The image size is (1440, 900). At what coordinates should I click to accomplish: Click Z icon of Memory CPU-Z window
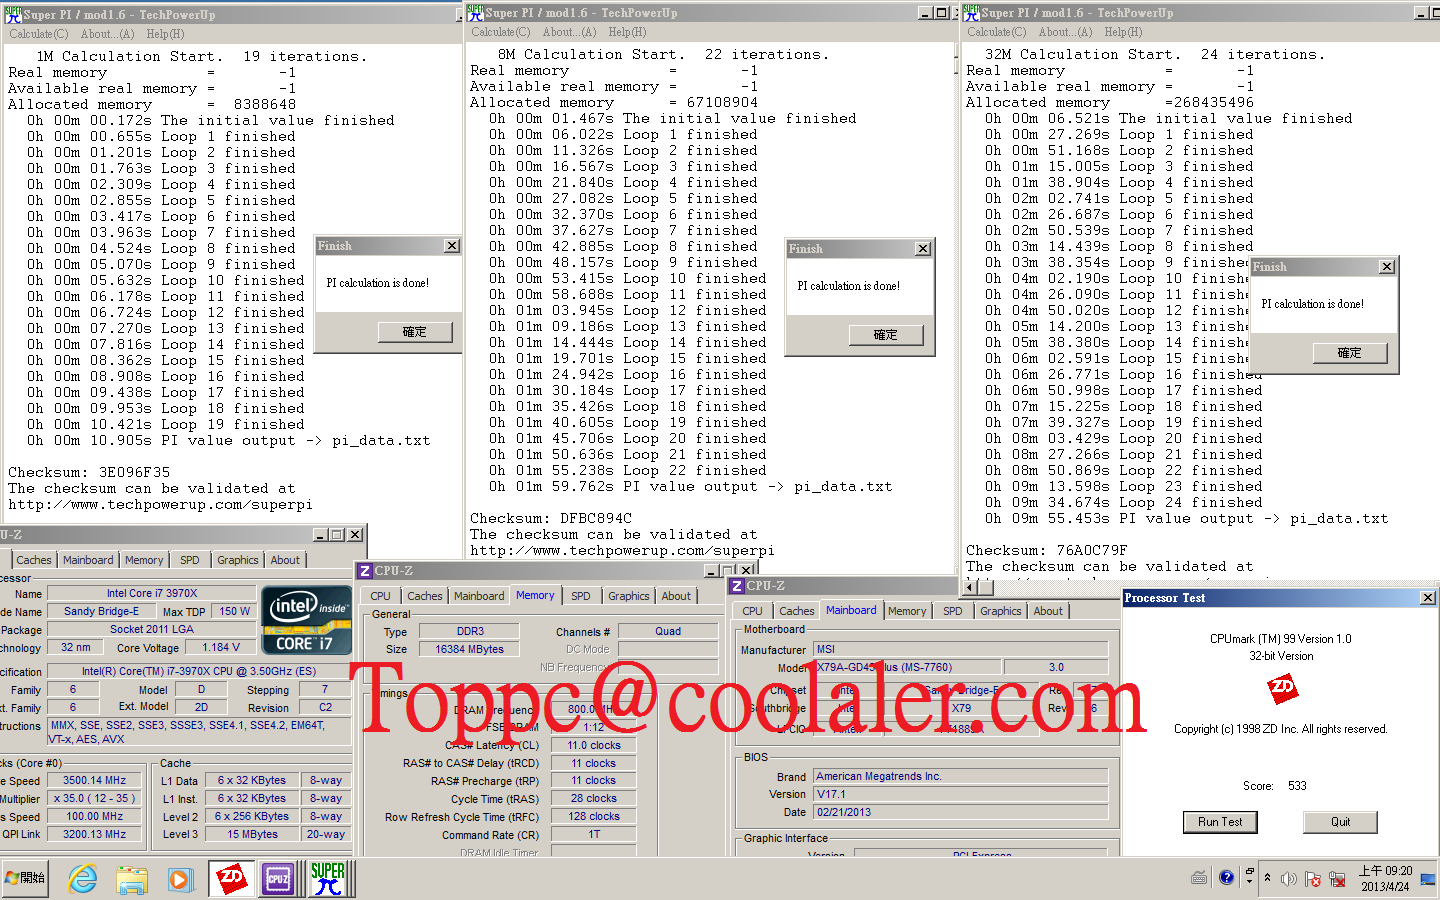click(x=365, y=571)
